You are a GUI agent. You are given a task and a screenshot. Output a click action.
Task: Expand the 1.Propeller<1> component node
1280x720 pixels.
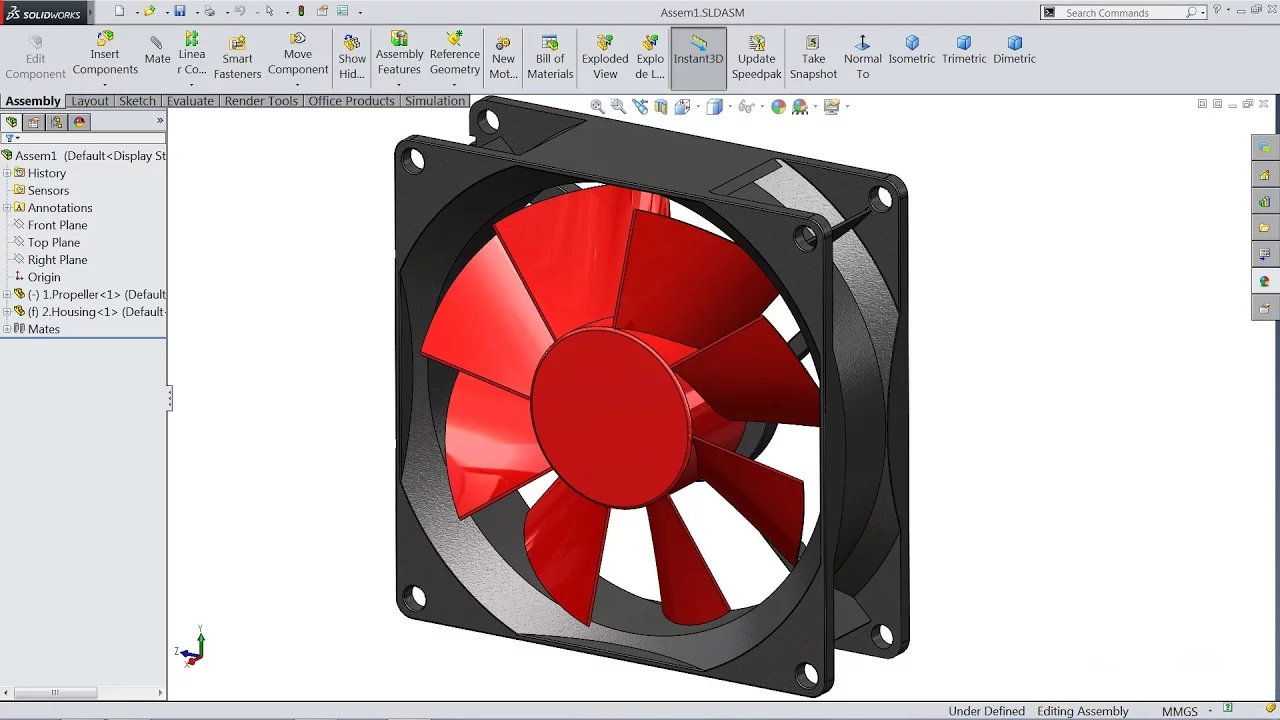pyautogui.click(x=7, y=294)
